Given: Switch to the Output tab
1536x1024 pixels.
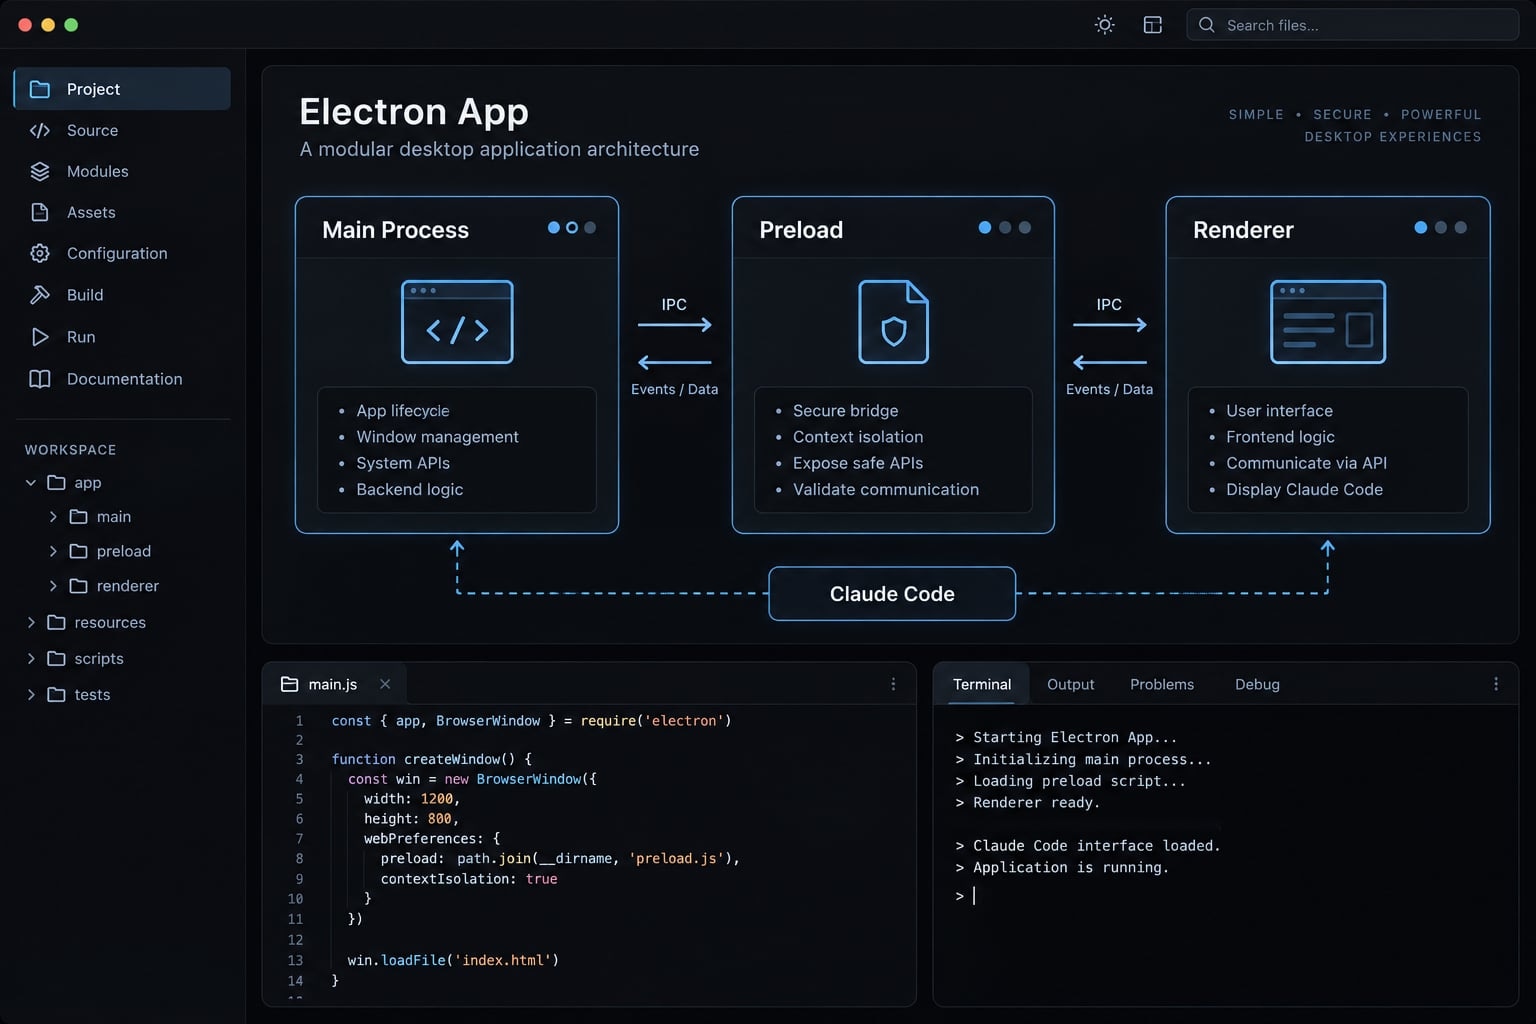Looking at the screenshot, I should pos(1070,684).
